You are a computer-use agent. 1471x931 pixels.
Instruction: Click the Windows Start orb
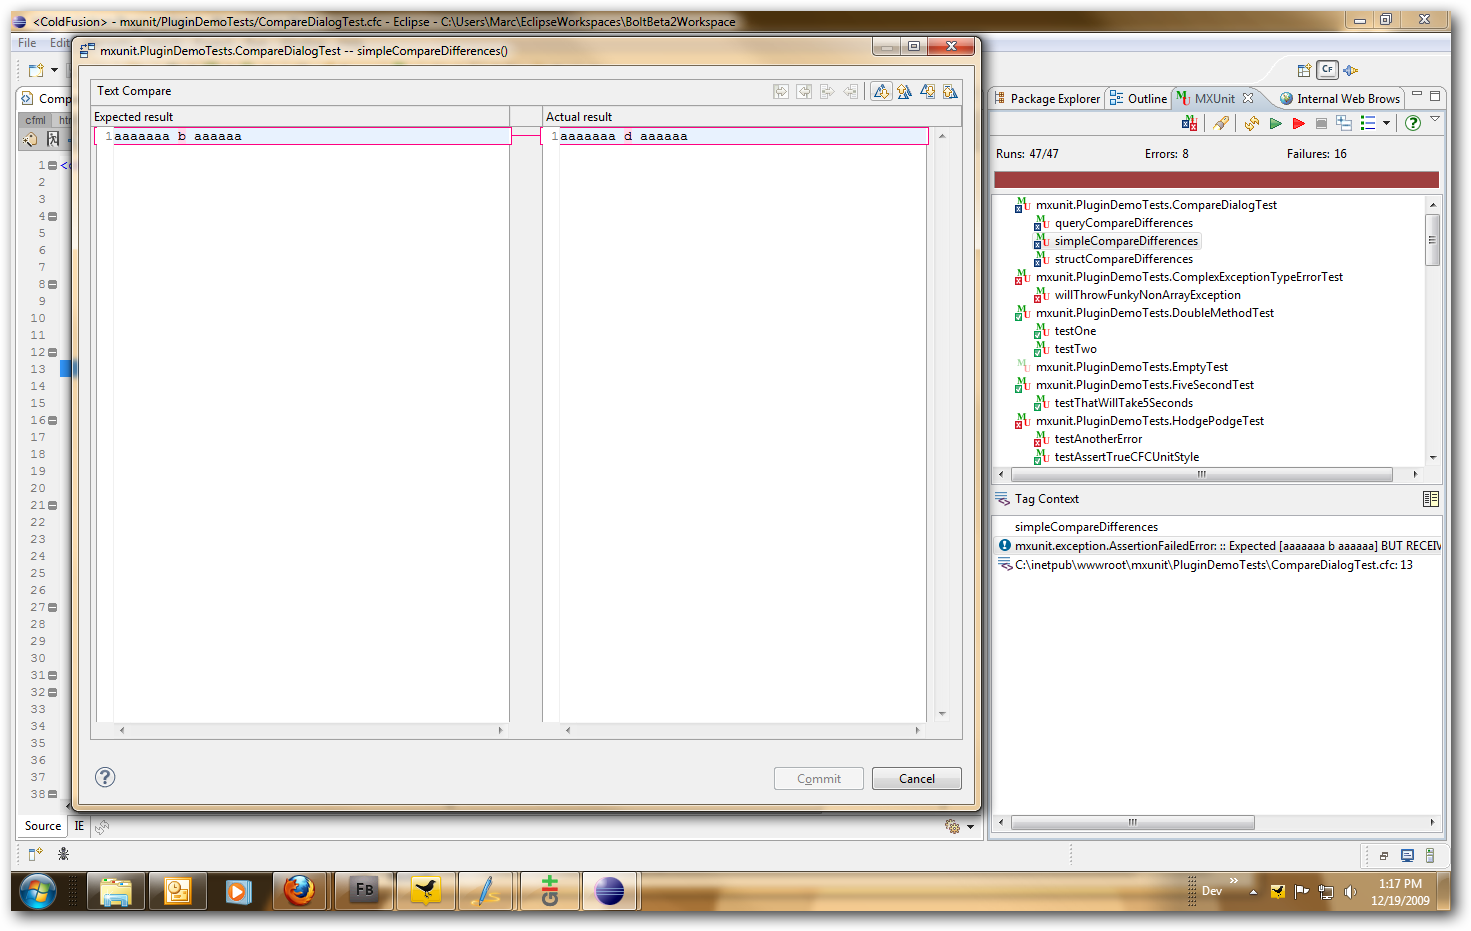pos(38,890)
